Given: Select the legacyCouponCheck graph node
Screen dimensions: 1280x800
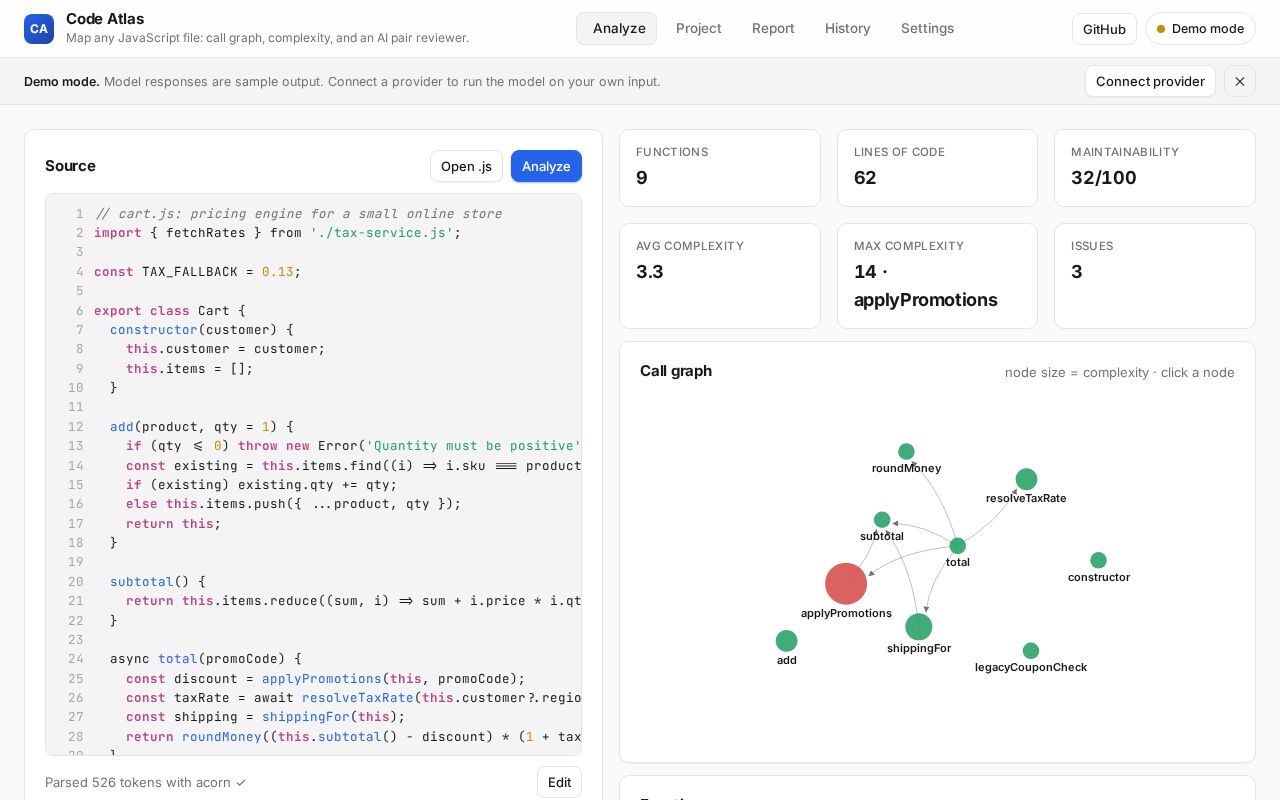Looking at the screenshot, I should click(x=1031, y=651).
